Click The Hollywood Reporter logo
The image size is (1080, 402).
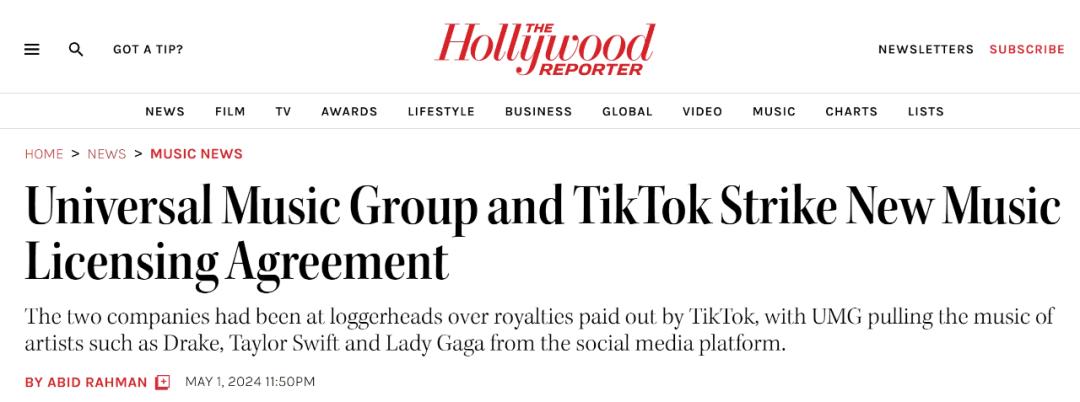(x=544, y=48)
